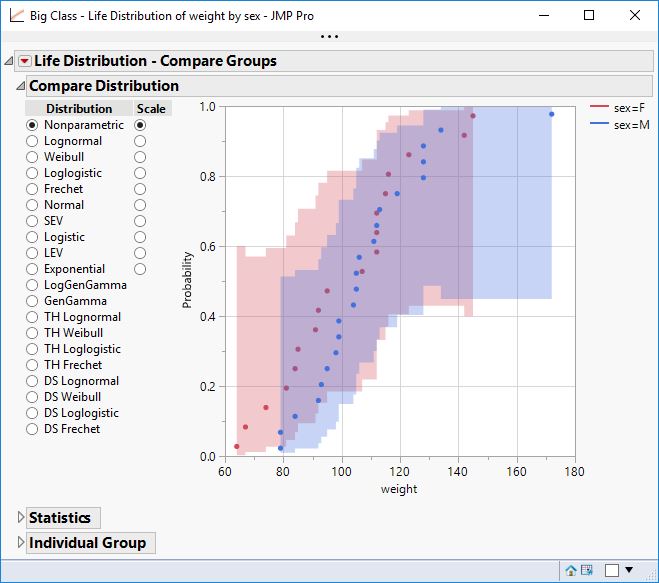
Task: Click the sex=M legend label
Action: pos(632,125)
